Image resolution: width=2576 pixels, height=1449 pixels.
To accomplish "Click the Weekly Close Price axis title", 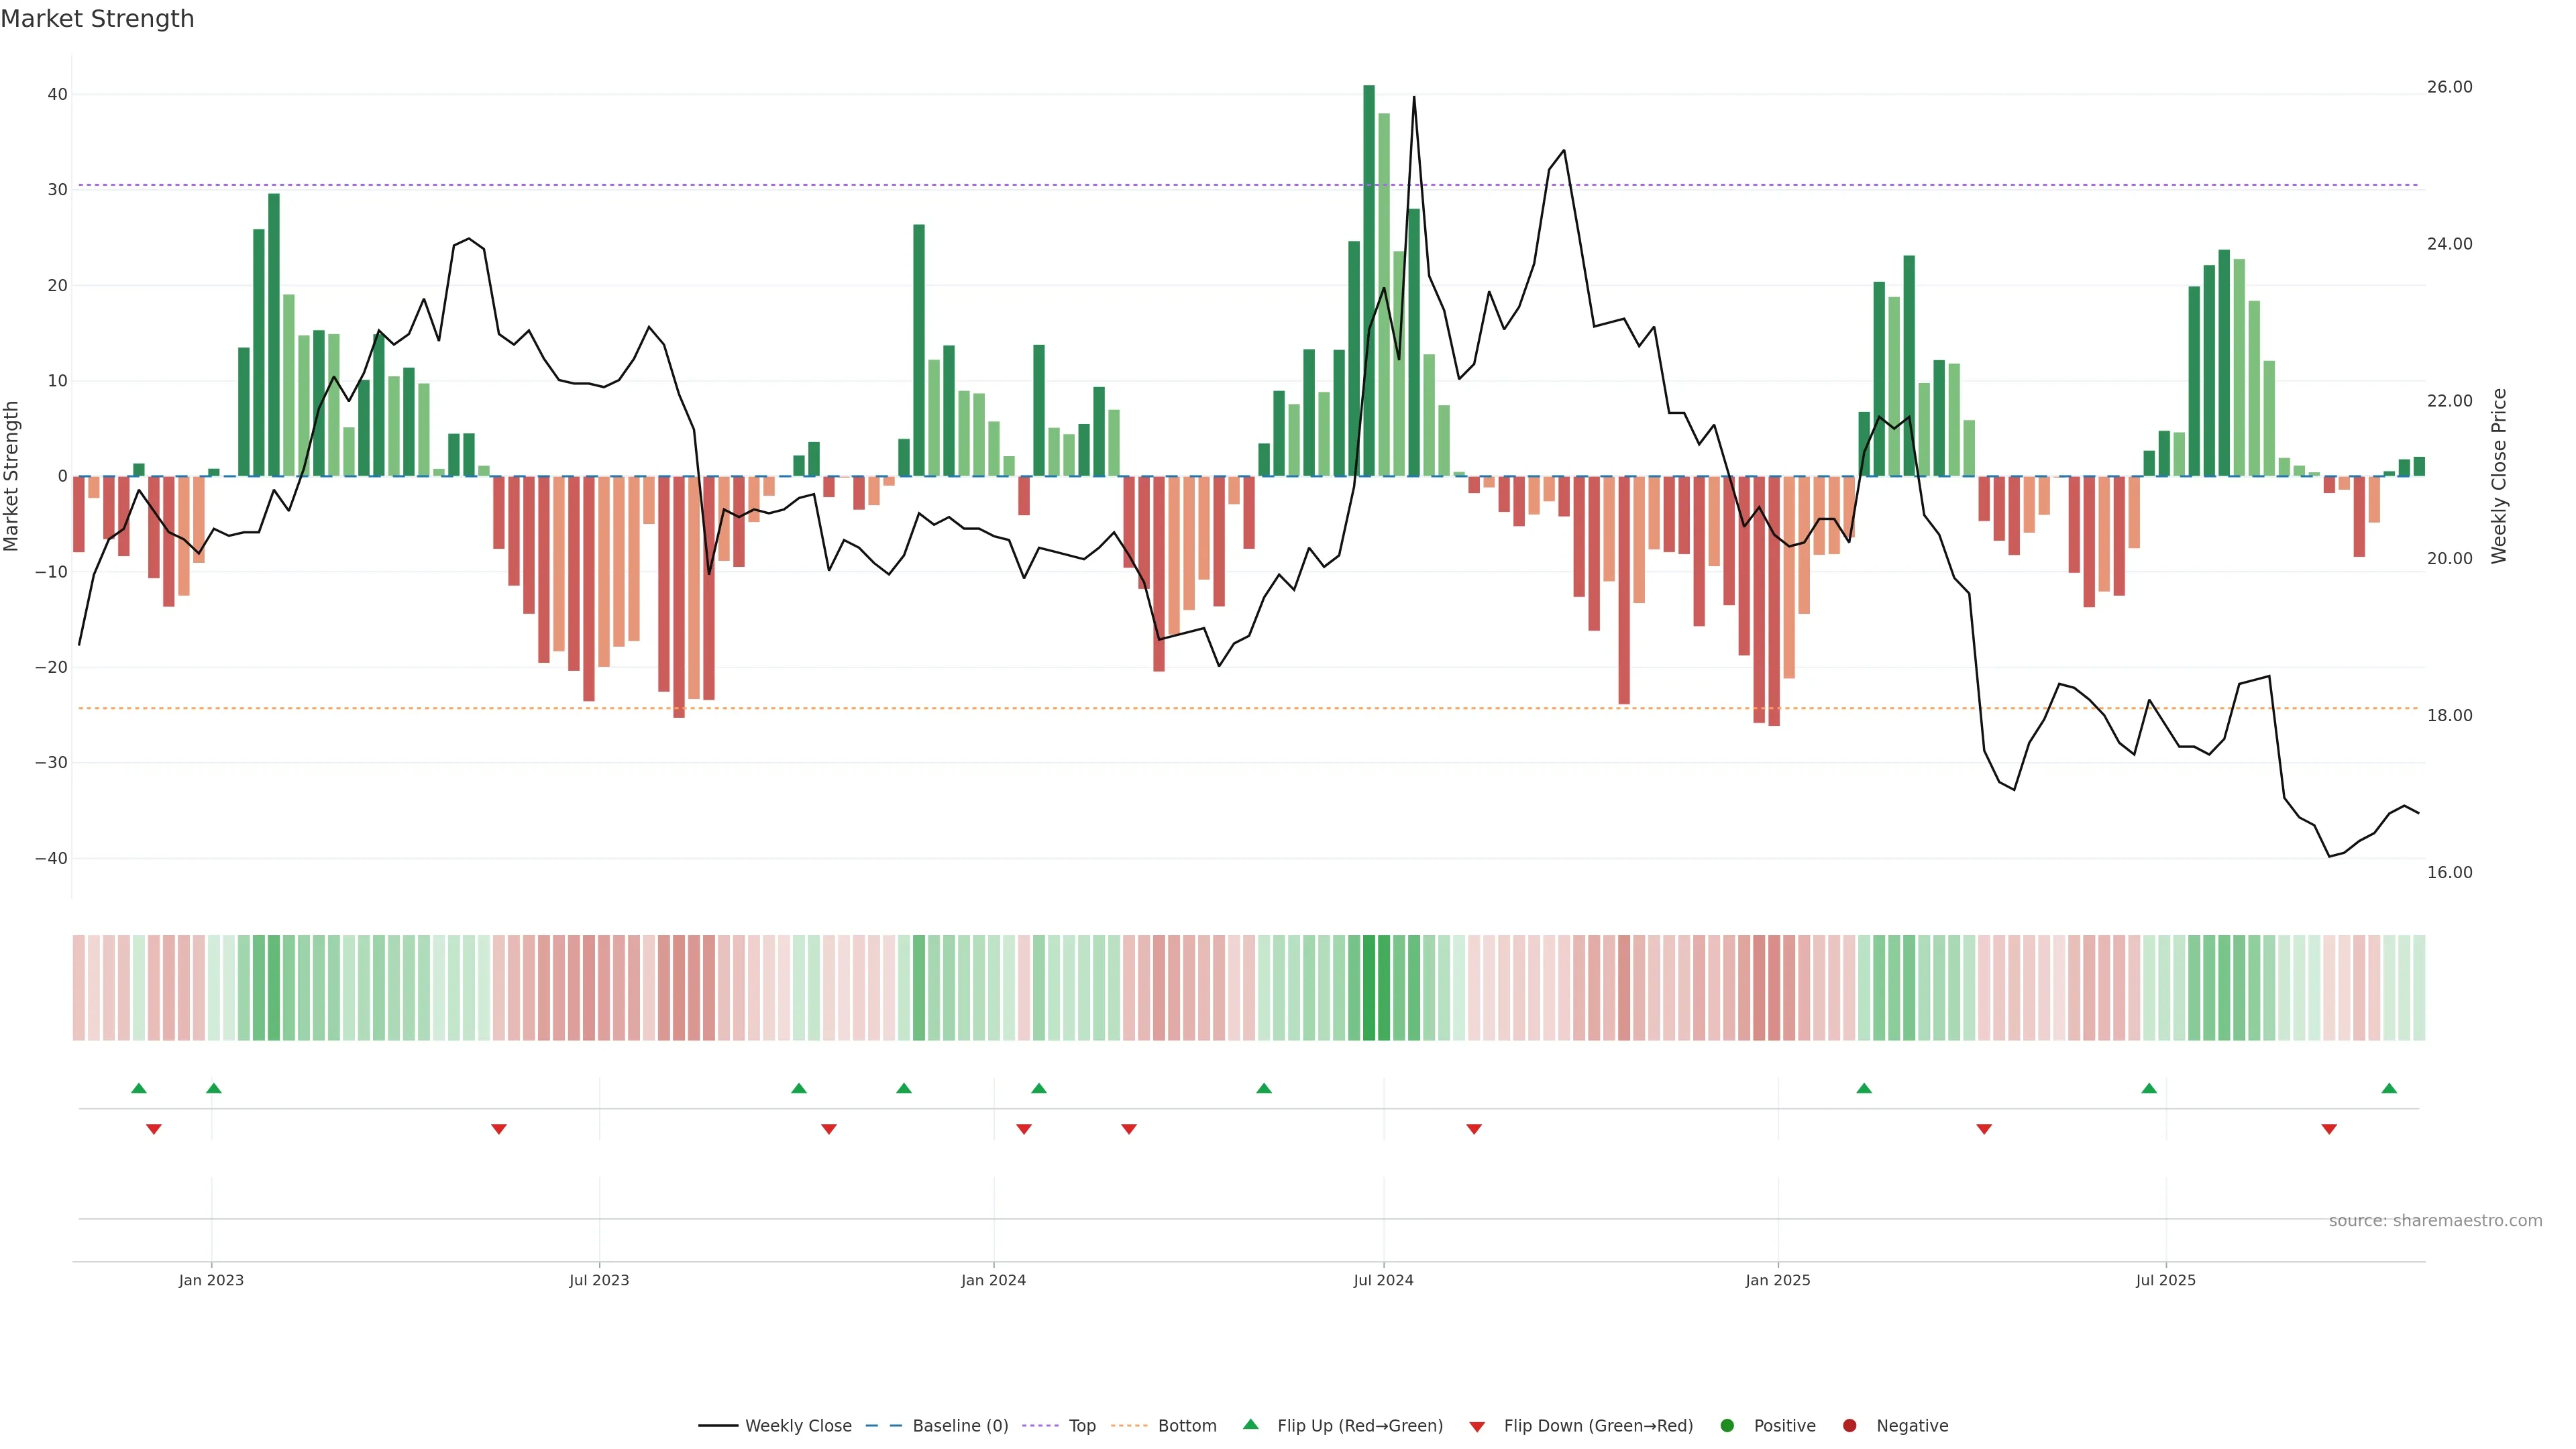I will click(x=2499, y=476).
